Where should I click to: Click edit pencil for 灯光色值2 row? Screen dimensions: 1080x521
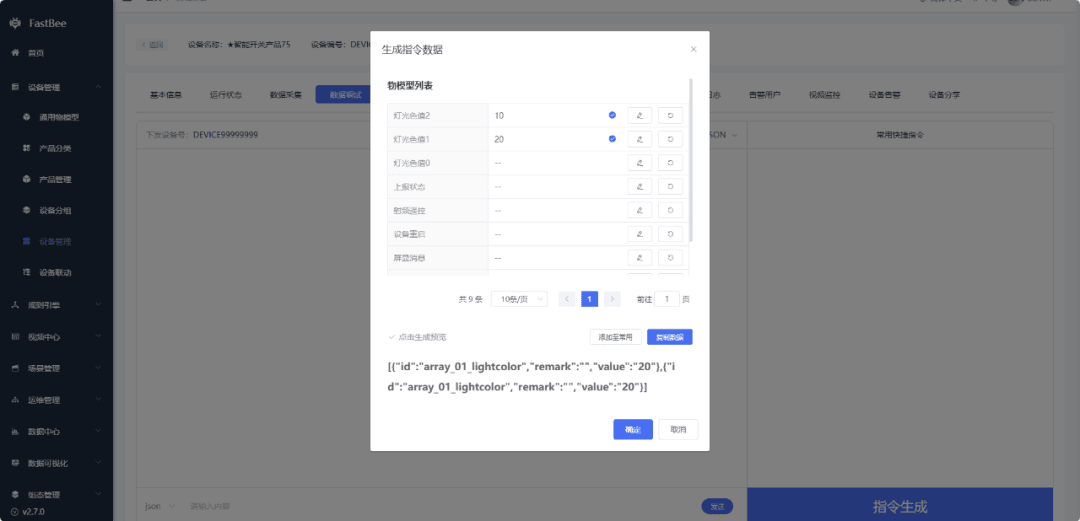pyautogui.click(x=639, y=115)
